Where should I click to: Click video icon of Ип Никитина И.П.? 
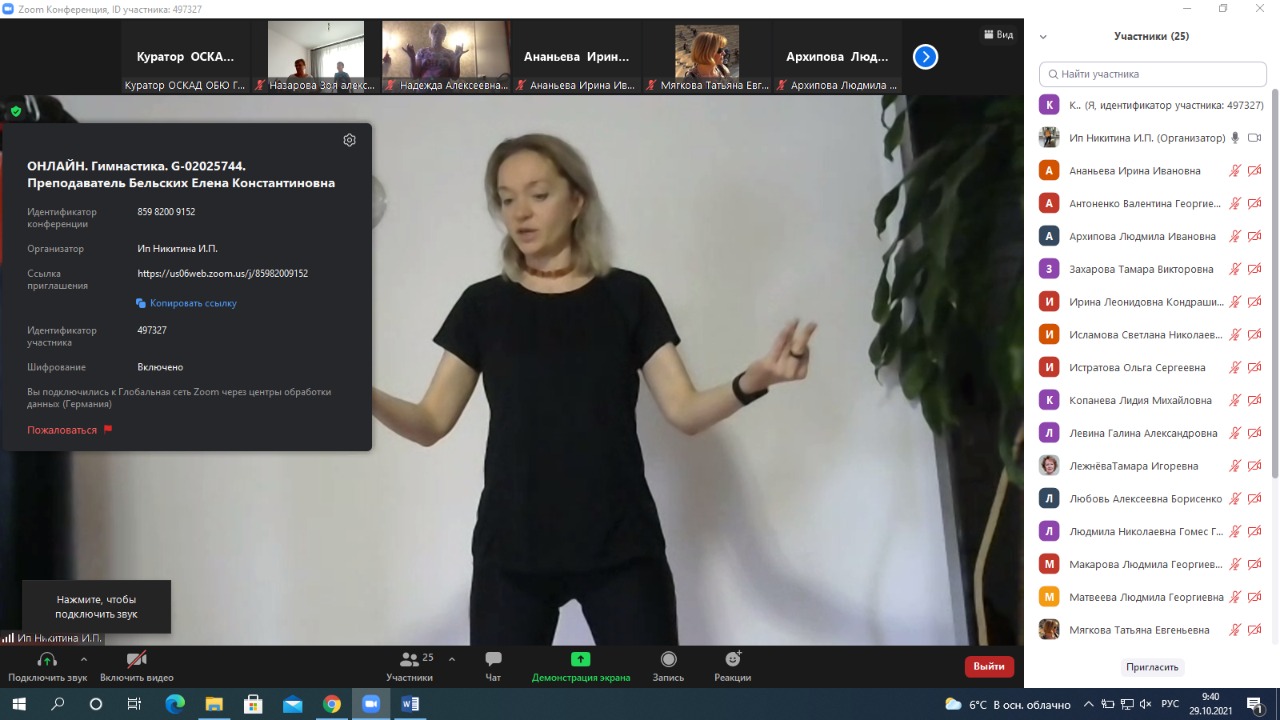coord(1254,138)
